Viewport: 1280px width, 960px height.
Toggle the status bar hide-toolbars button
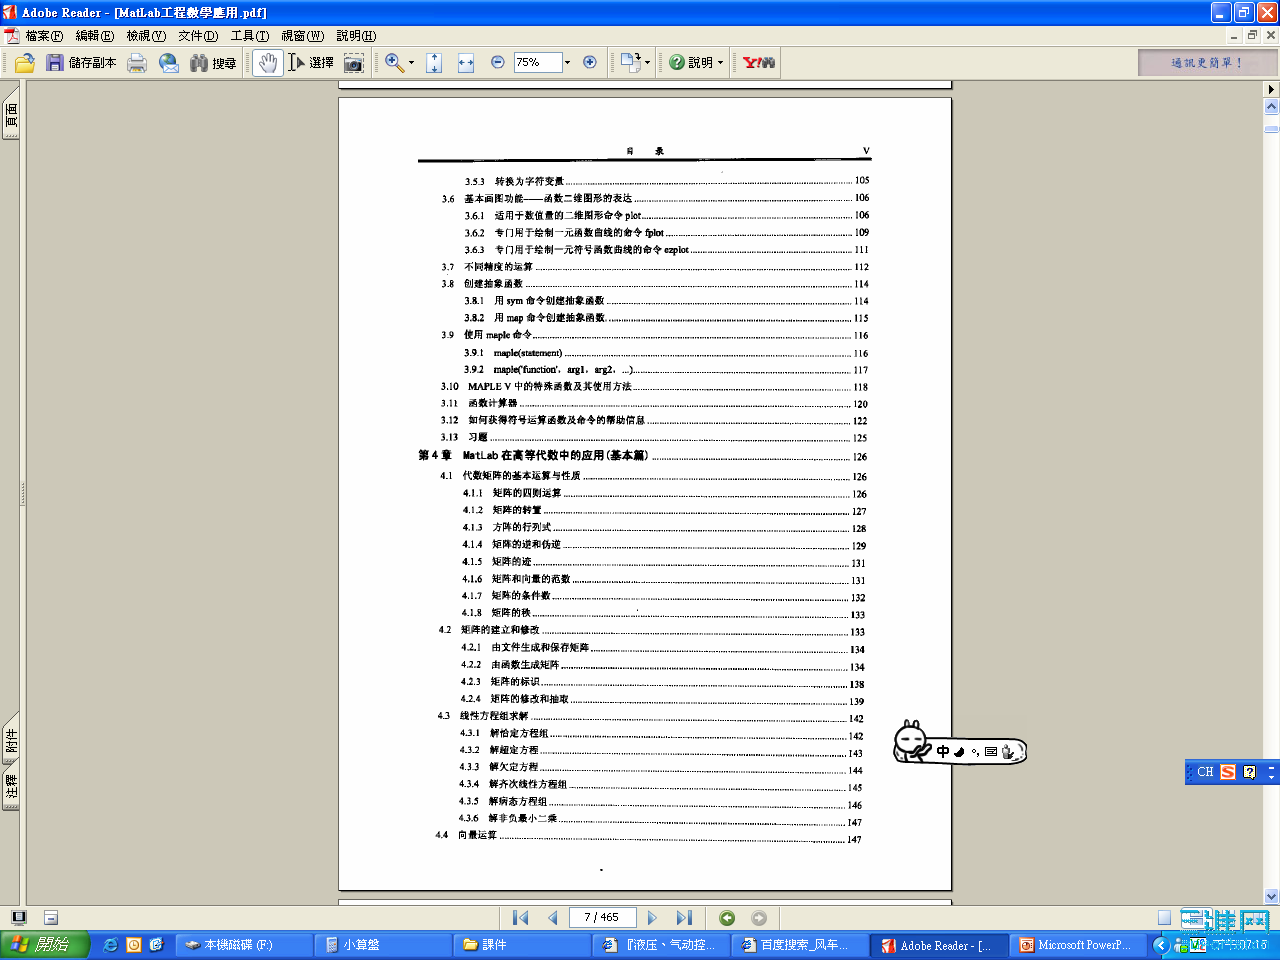pyautogui.click(x=51, y=918)
